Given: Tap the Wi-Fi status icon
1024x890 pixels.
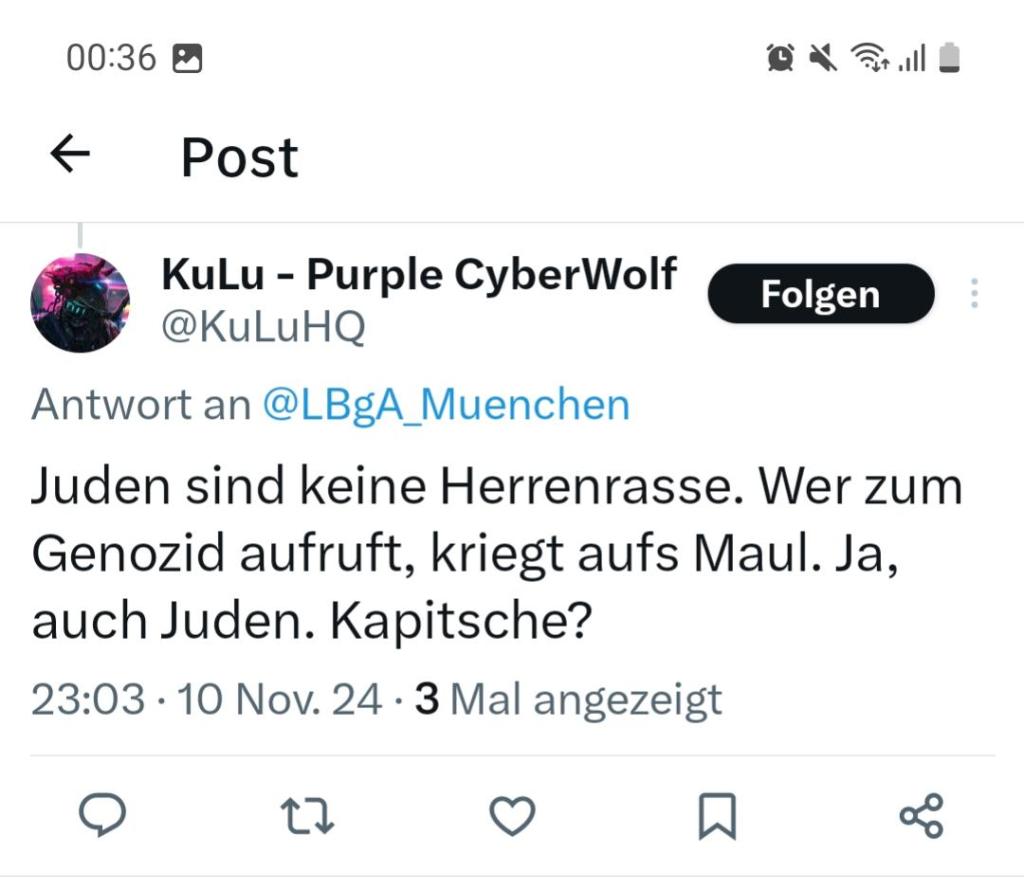Looking at the screenshot, I should [868, 59].
